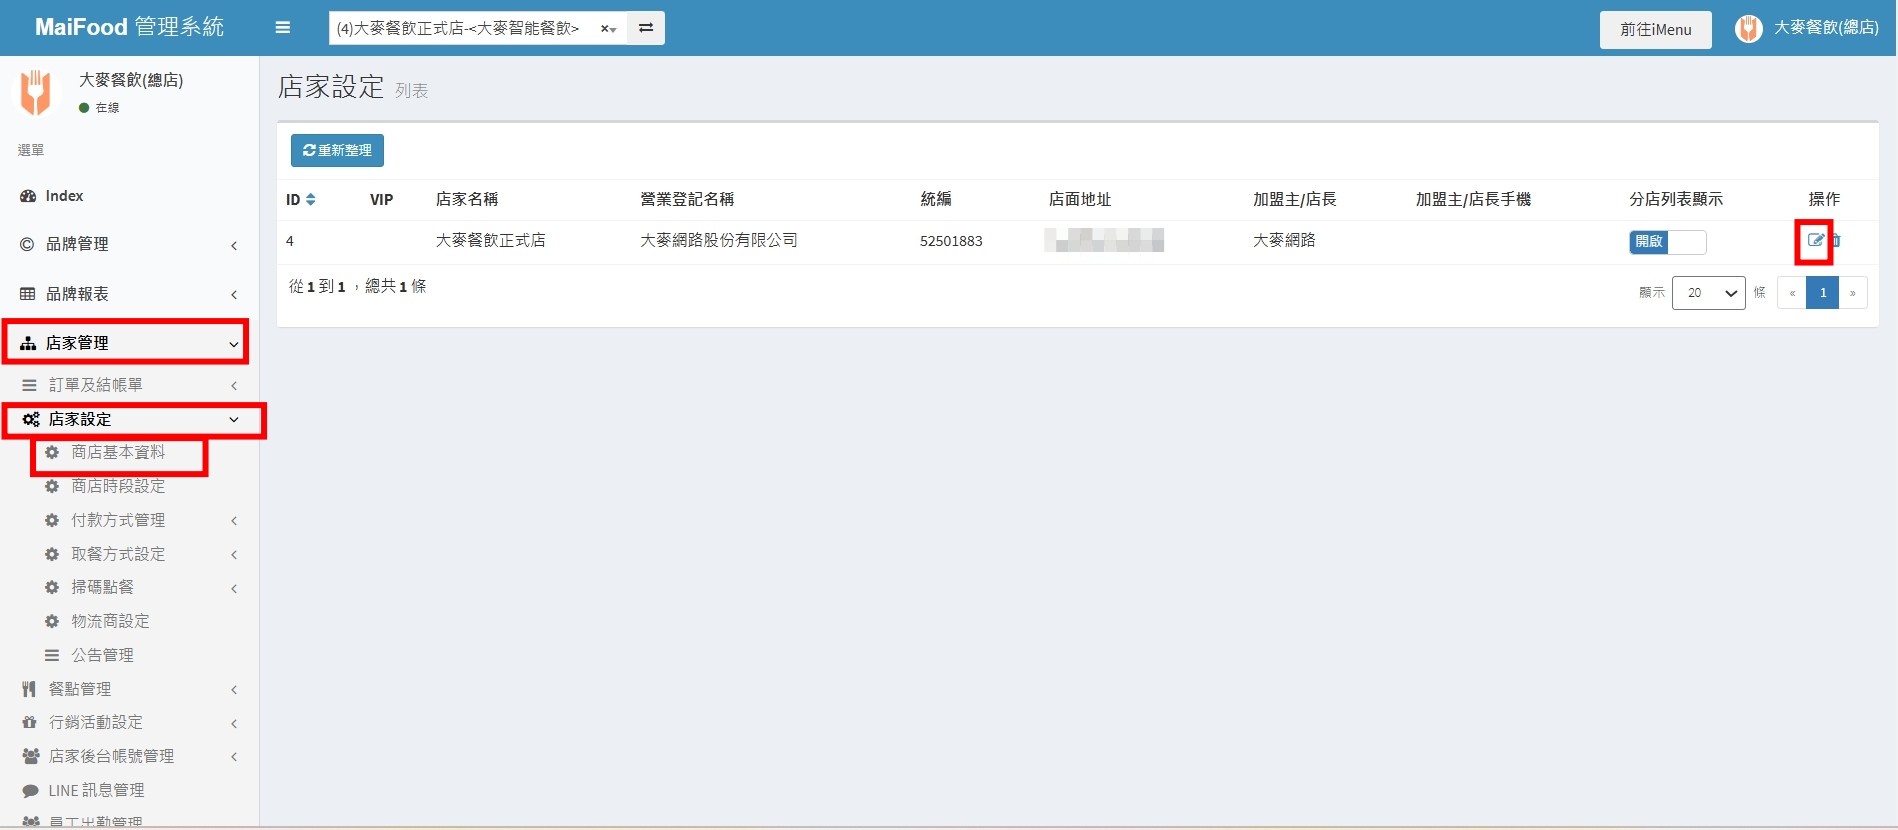1898x830 pixels.
Task: Click the hamburger sidebar toggle icon
Action: pos(283,28)
